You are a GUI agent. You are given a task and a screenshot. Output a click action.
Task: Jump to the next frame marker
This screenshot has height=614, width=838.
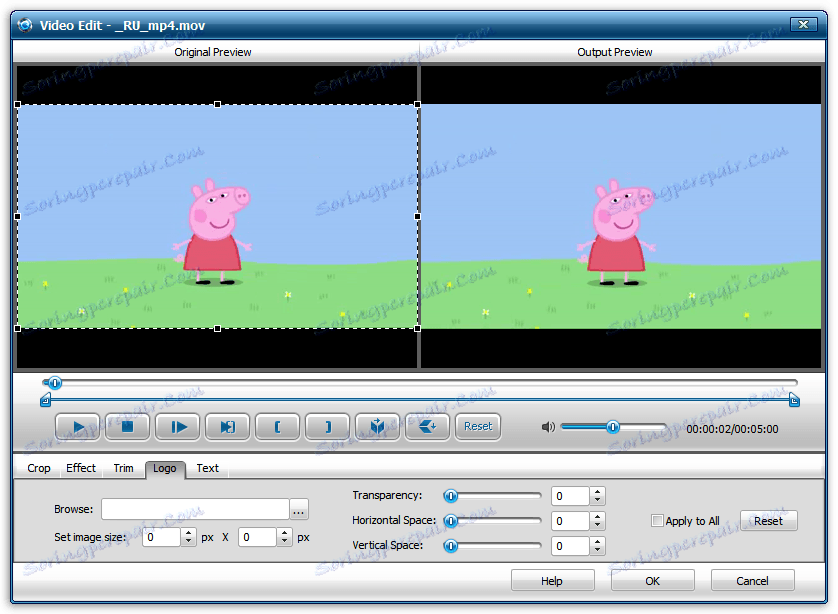227,426
